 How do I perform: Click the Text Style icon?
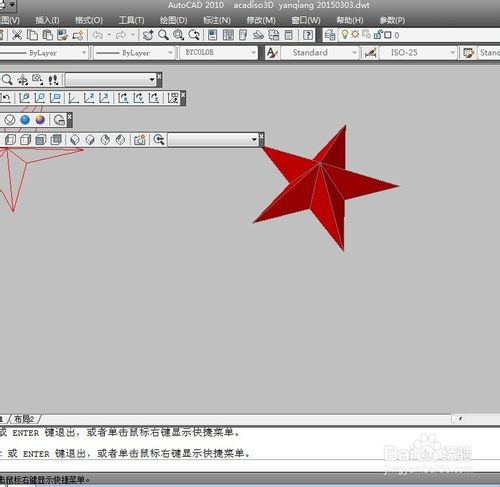click(272, 53)
